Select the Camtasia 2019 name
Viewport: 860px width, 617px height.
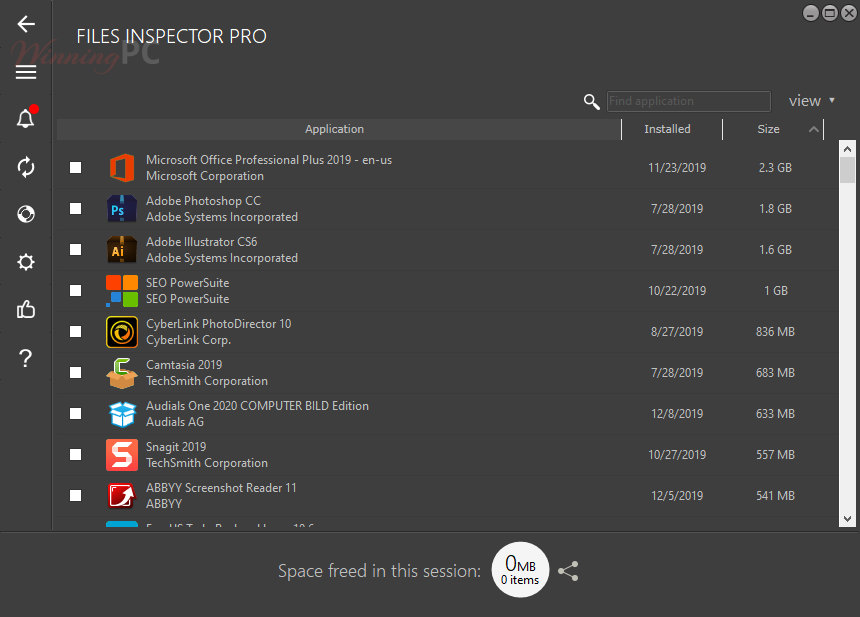pyautogui.click(x=184, y=365)
